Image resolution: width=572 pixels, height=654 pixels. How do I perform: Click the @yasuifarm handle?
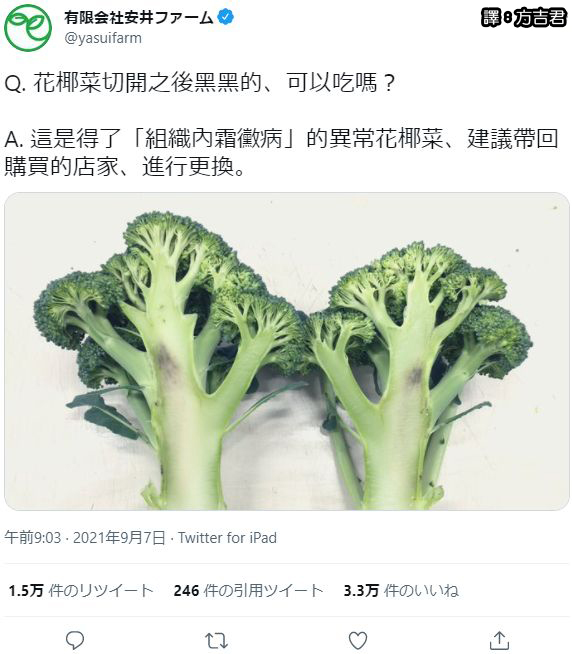point(103,38)
